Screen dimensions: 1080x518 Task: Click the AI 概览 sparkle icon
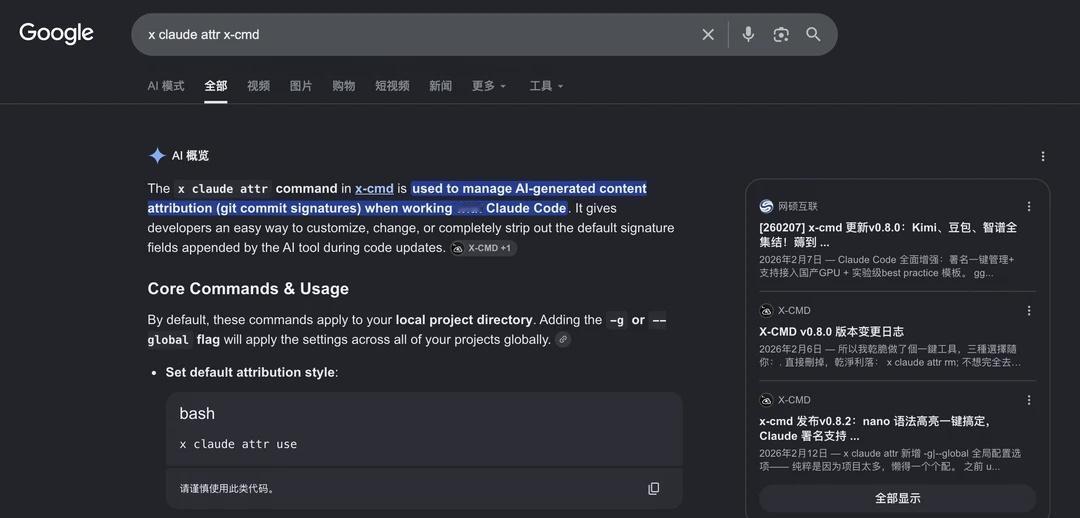157,156
